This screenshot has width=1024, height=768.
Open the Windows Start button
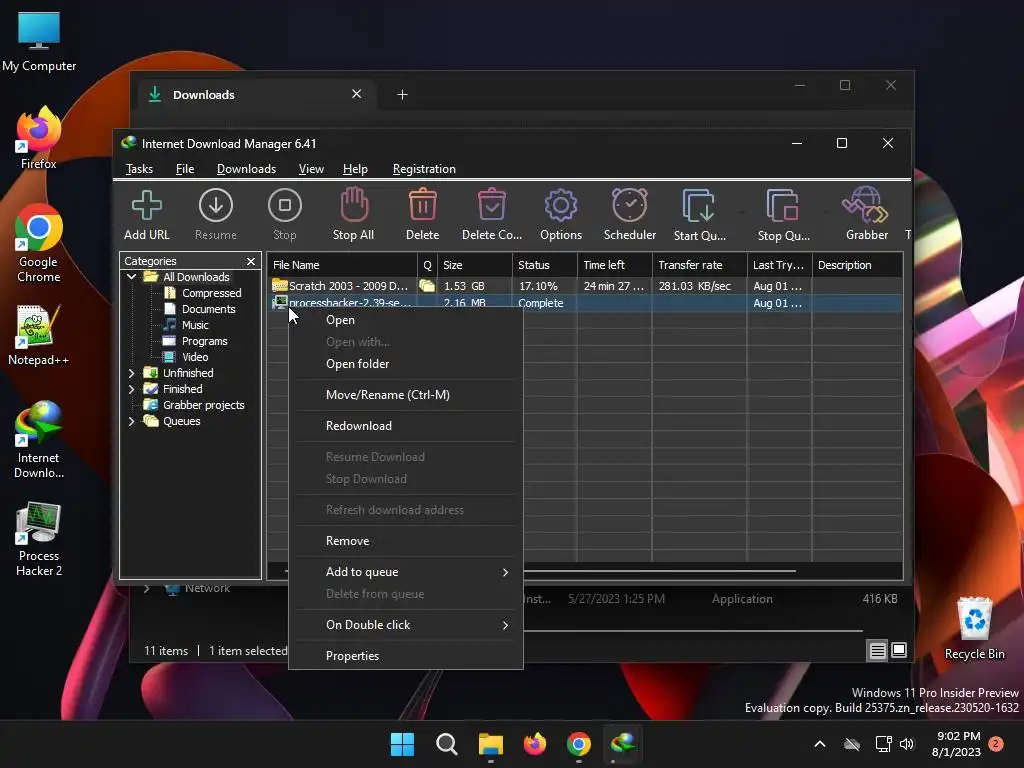point(402,744)
